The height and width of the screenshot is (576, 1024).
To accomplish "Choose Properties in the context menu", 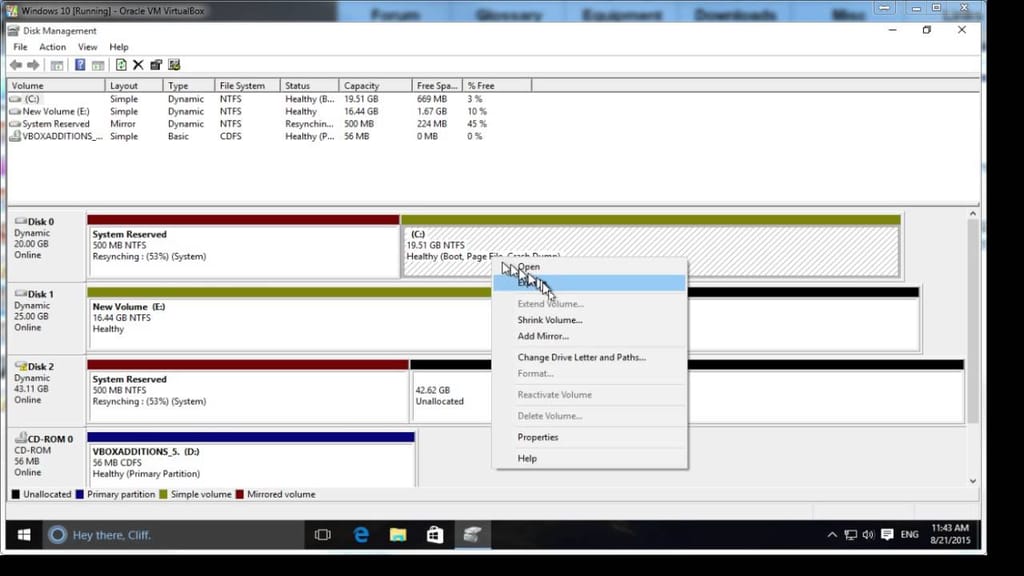I will (590, 438).
